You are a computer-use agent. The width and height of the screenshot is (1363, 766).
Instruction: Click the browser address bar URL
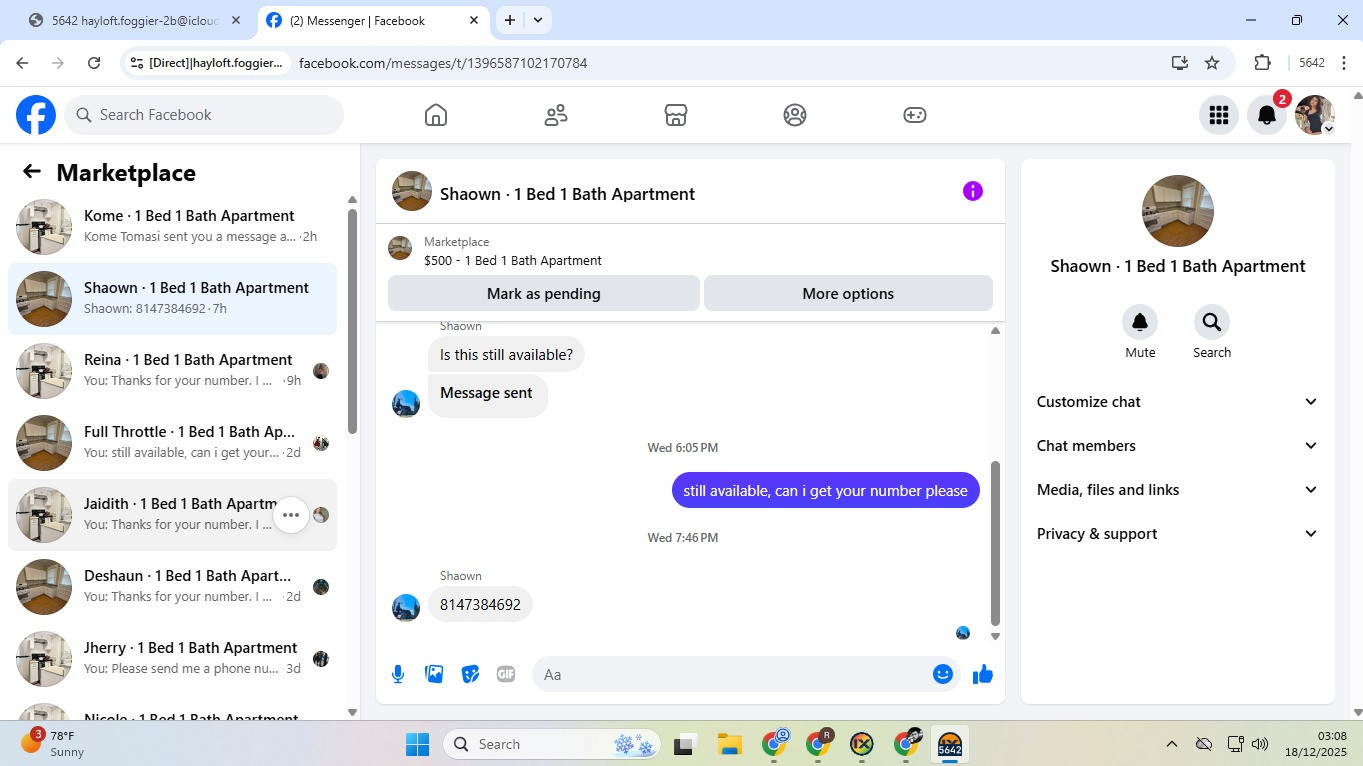click(443, 63)
